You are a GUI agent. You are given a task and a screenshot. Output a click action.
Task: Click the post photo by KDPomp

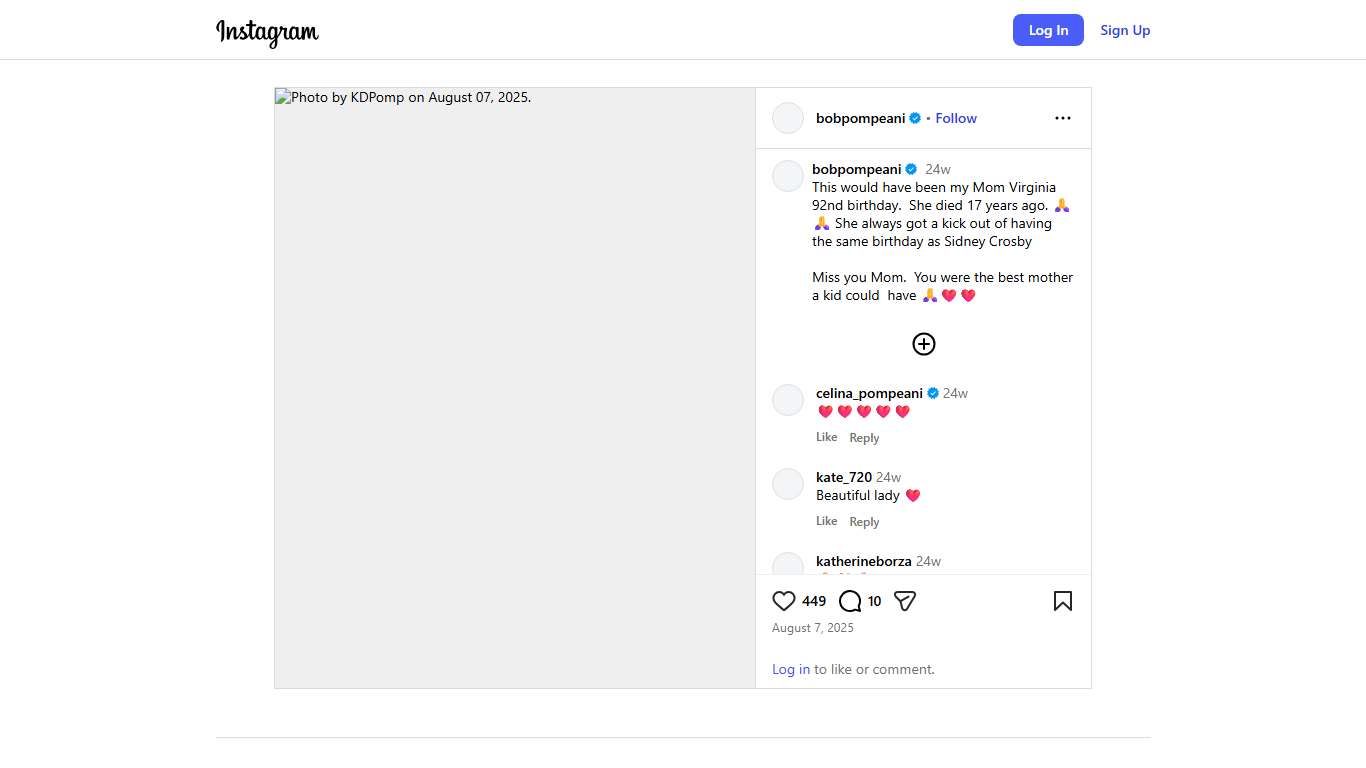[515, 388]
